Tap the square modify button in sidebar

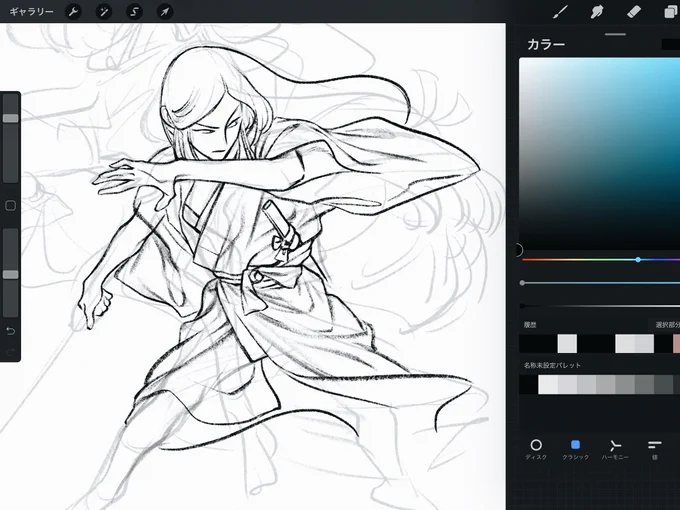[11, 206]
